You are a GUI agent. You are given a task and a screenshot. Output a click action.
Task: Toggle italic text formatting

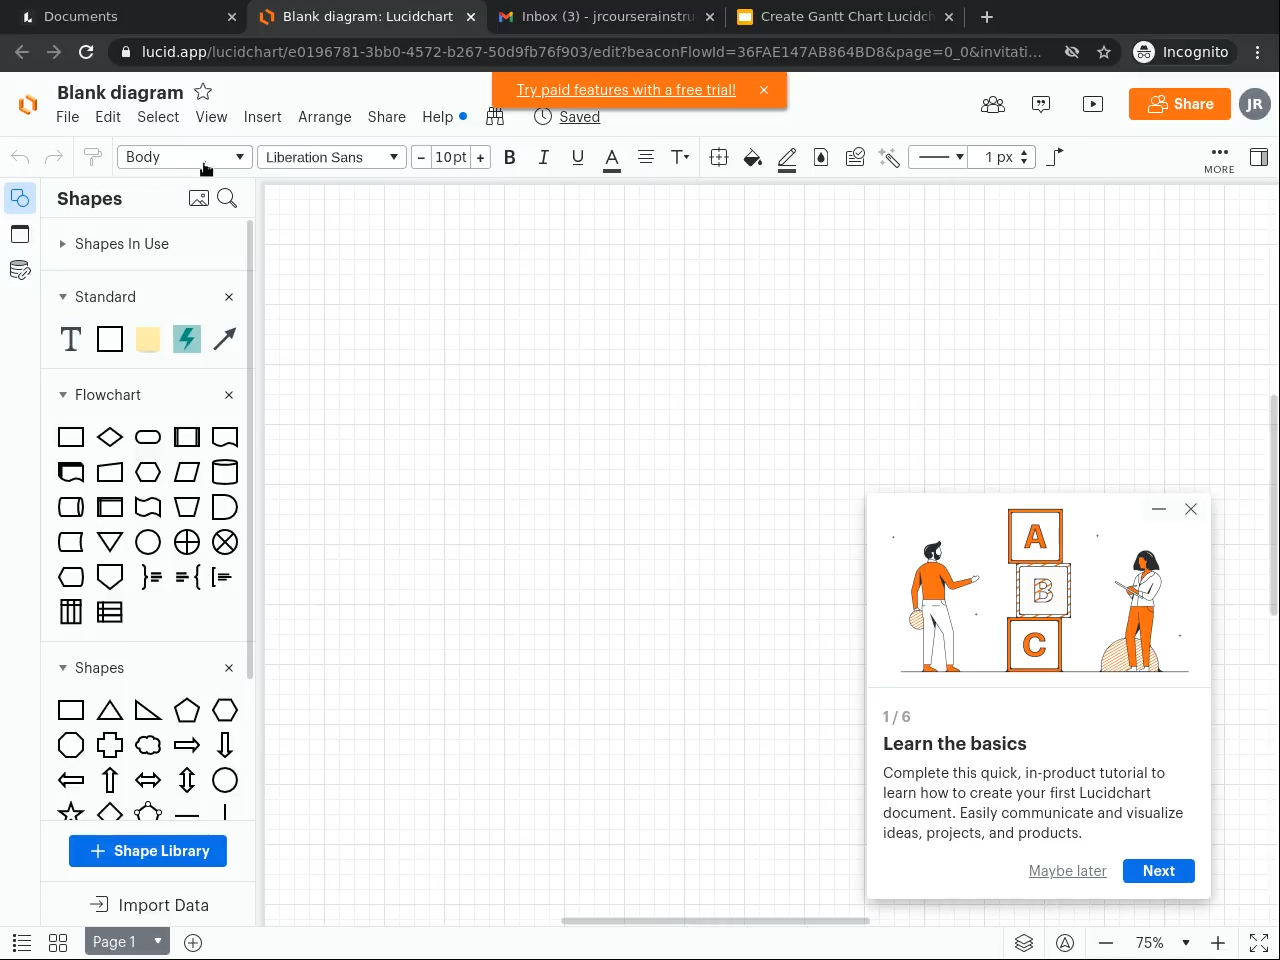point(543,157)
